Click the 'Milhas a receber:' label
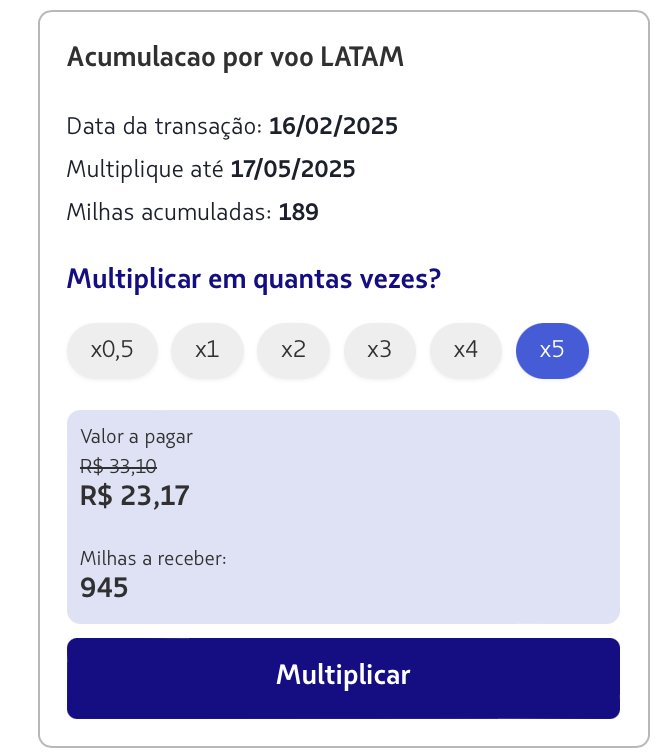The width and height of the screenshot is (667, 756). 153,558
